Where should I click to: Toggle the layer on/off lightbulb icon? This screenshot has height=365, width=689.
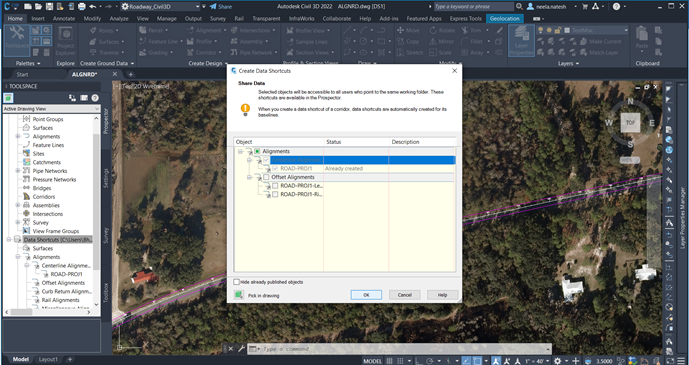[x=541, y=30]
